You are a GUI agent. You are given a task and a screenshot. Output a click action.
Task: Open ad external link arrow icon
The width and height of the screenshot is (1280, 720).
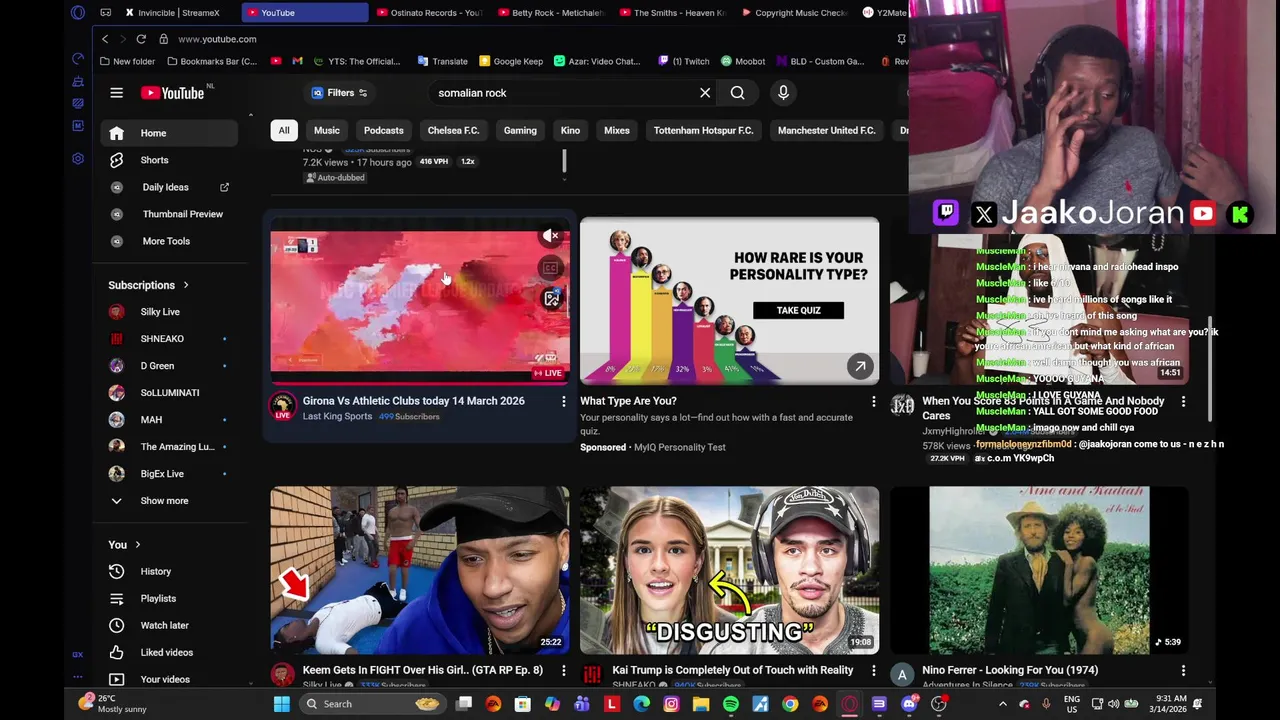point(860,367)
